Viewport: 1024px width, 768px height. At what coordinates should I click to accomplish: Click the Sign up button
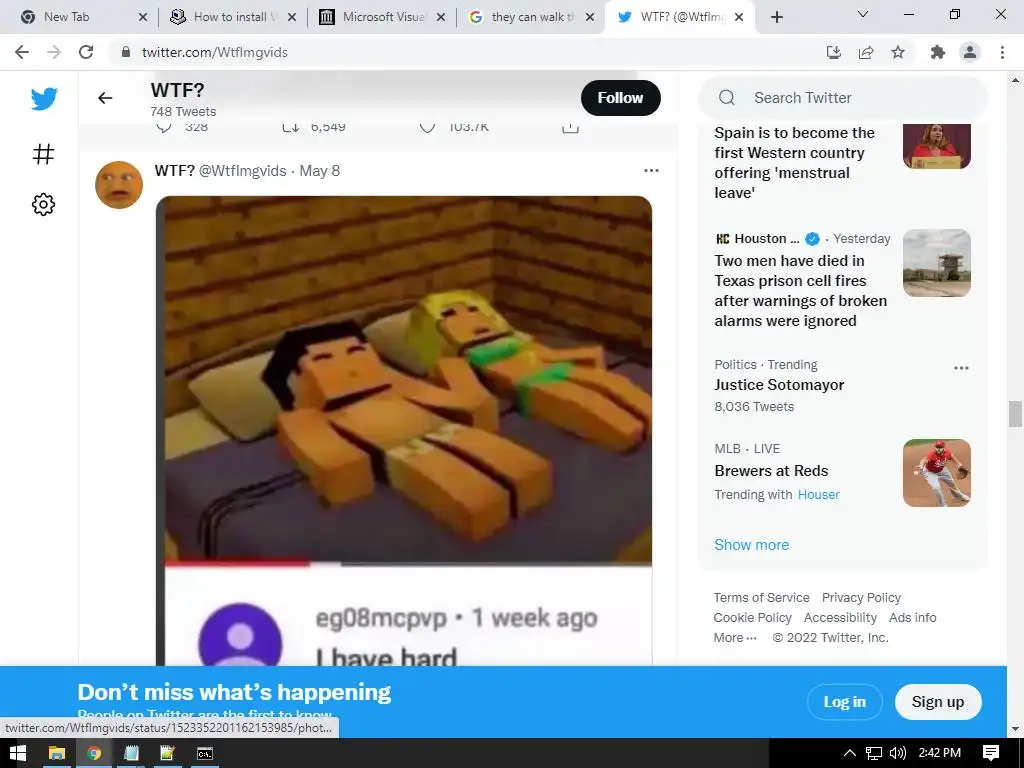click(938, 702)
